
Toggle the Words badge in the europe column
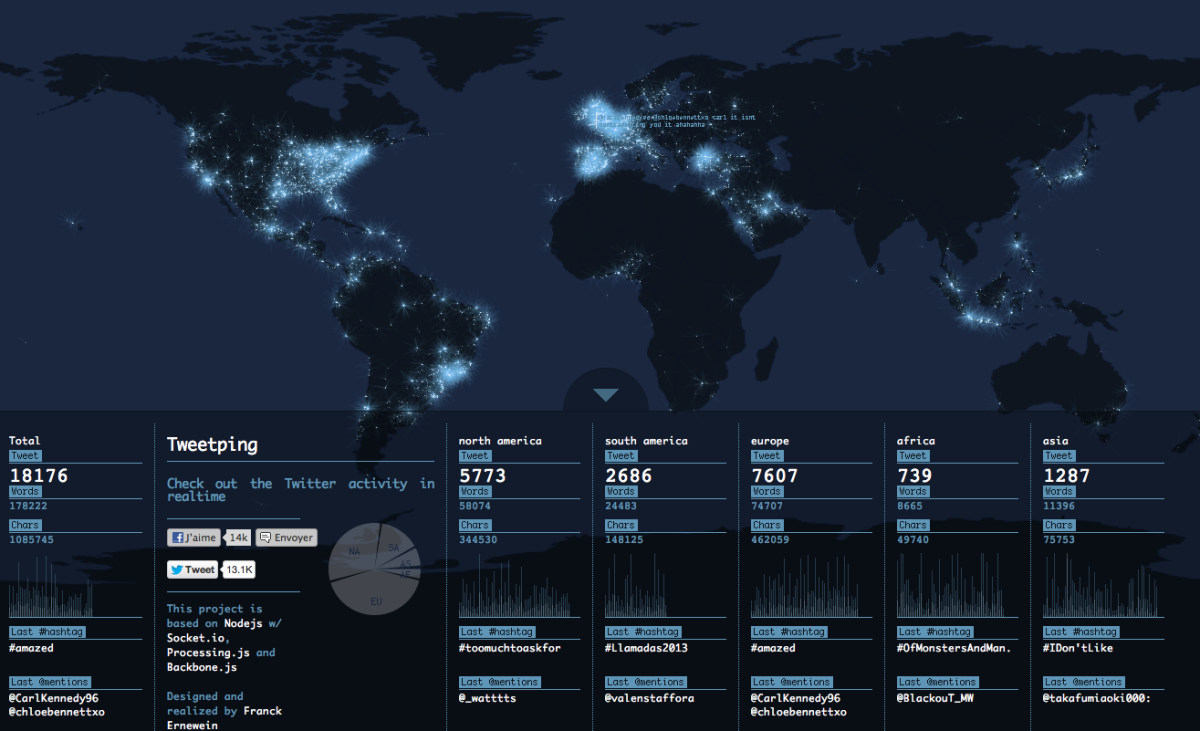pos(766,491)
